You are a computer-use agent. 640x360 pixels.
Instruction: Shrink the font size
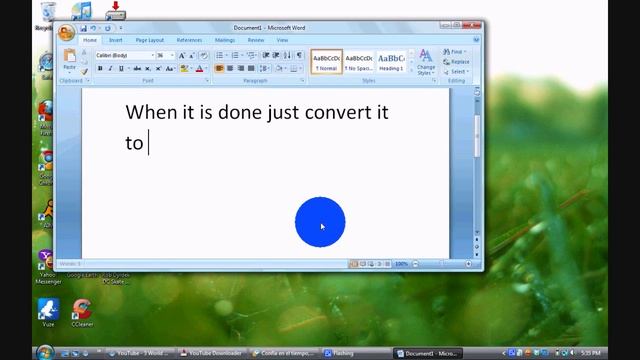191,56
